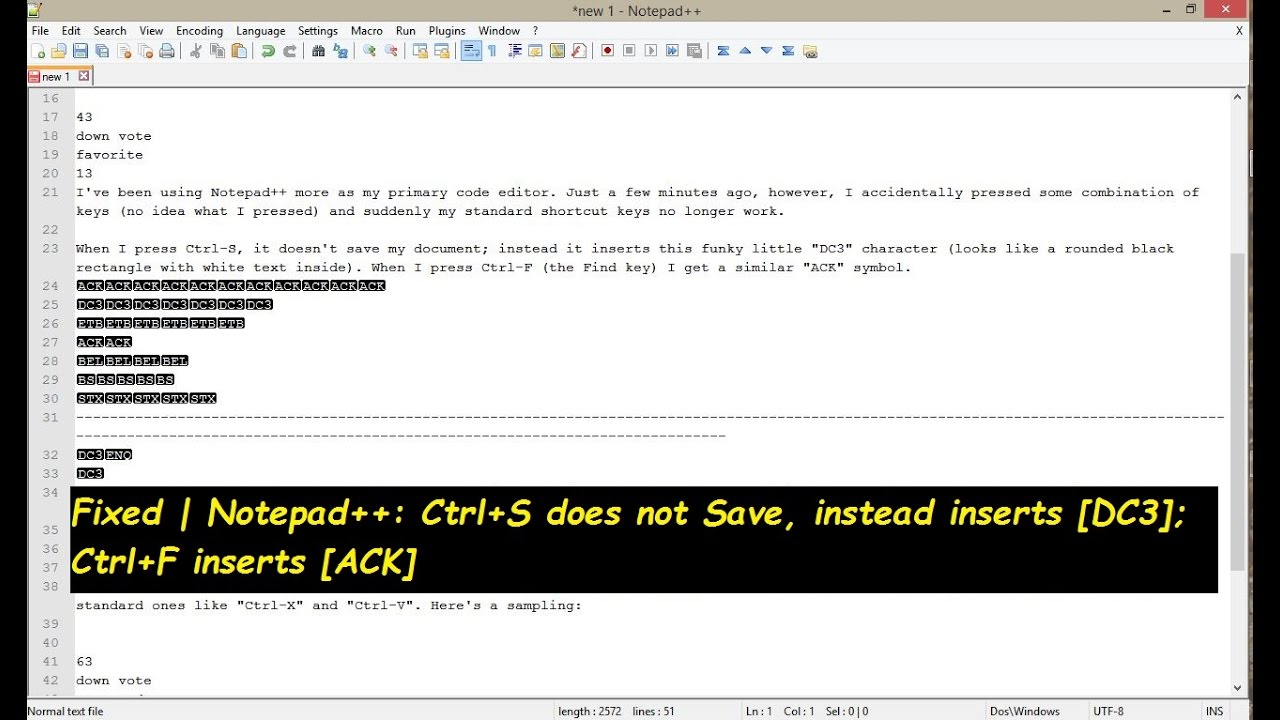
Task: Click the editor vertical scrollbar thumb
Action: [x=1237, y=410]
